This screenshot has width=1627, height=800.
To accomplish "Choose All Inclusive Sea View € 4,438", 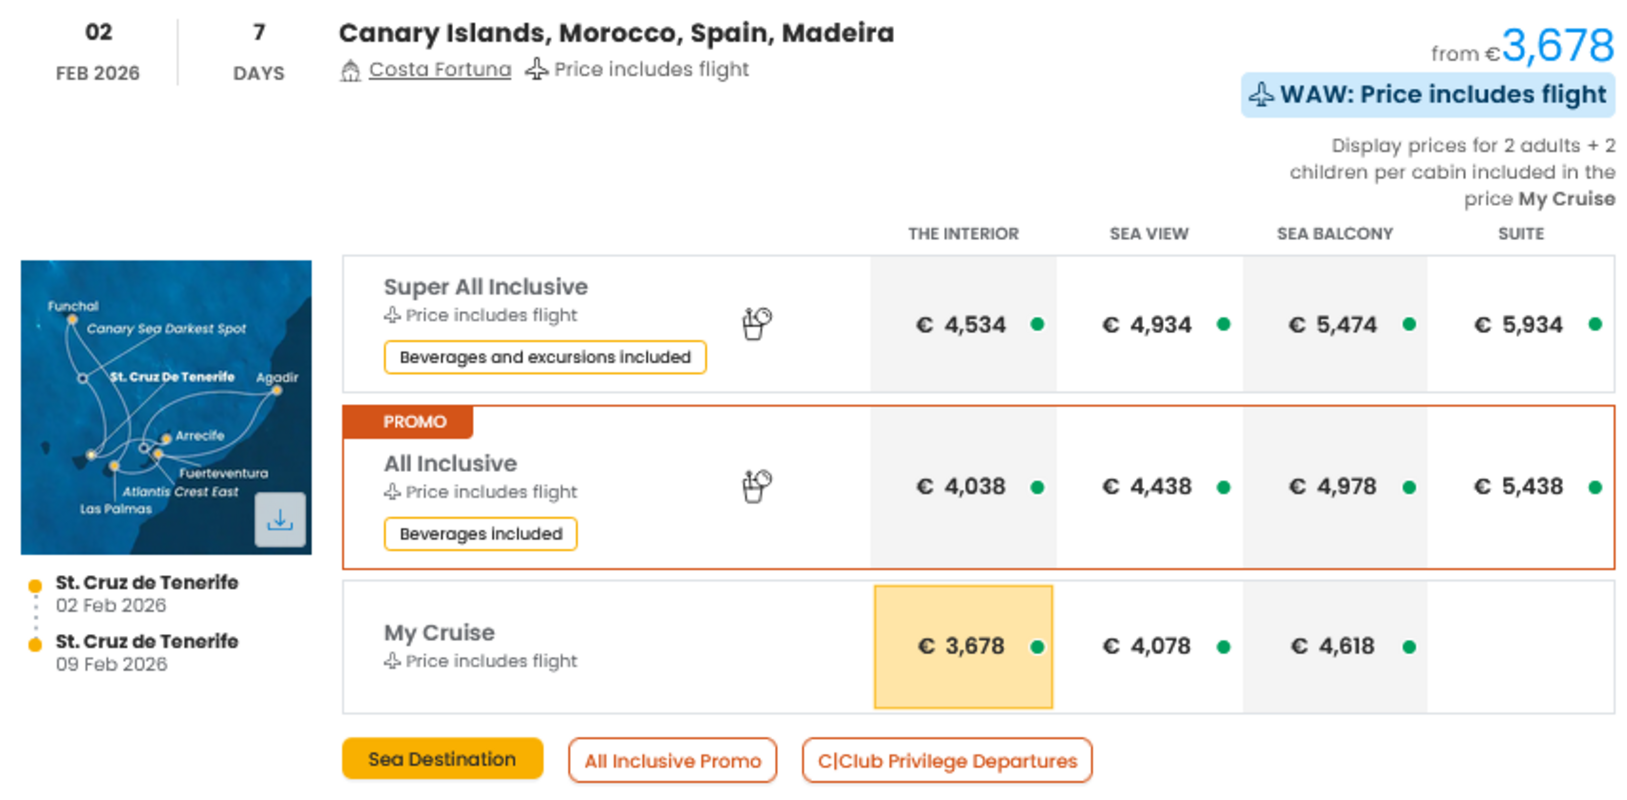I will coord(1148,487).
